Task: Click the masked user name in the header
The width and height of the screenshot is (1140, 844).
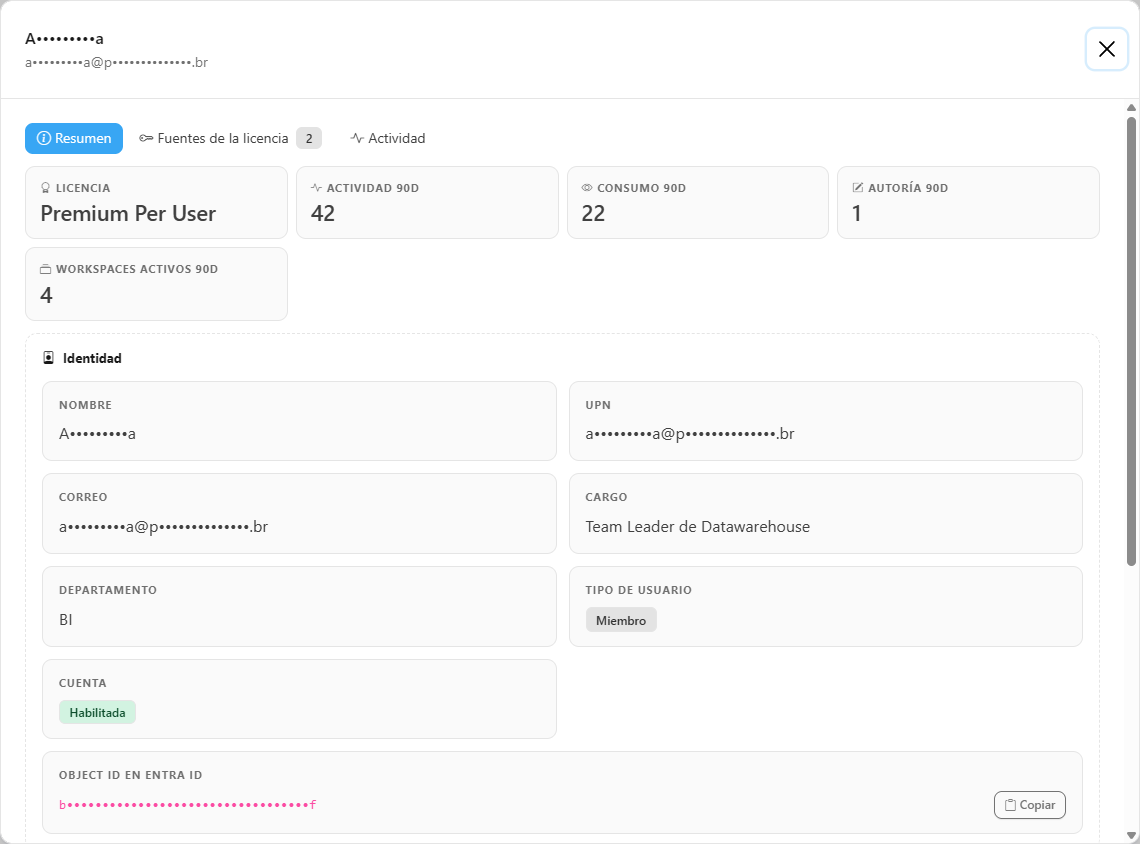Action: 65,39
